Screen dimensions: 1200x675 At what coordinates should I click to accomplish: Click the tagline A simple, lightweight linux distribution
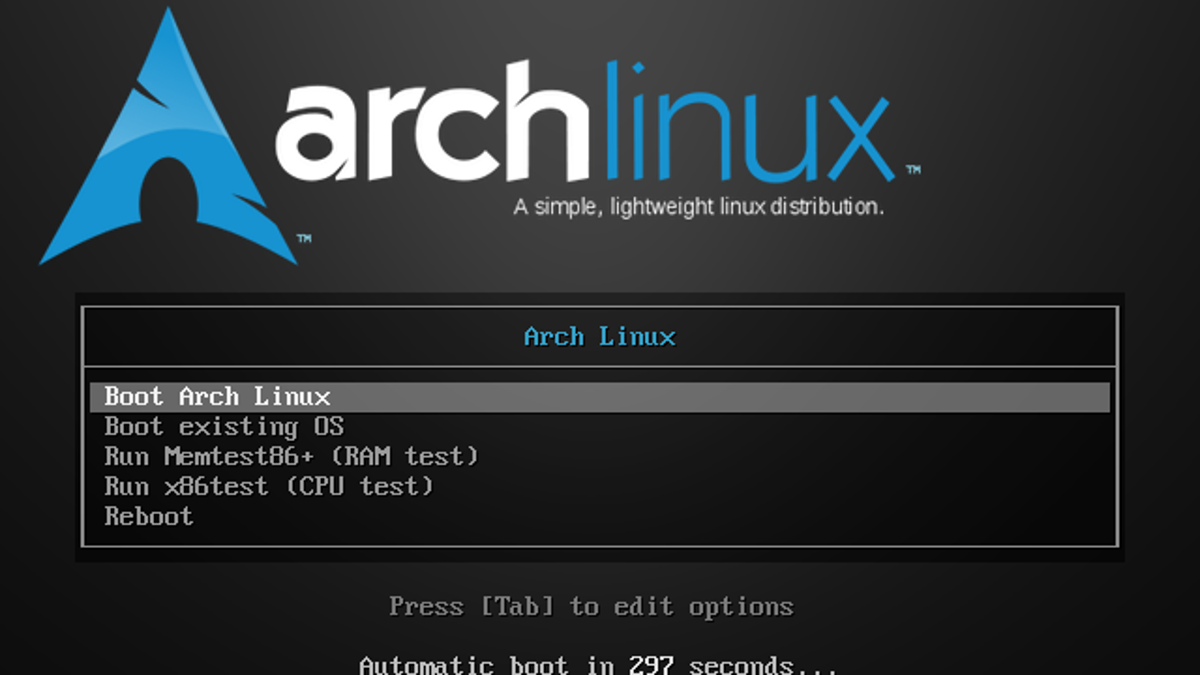pyautogui.click(x=699, y=208)
